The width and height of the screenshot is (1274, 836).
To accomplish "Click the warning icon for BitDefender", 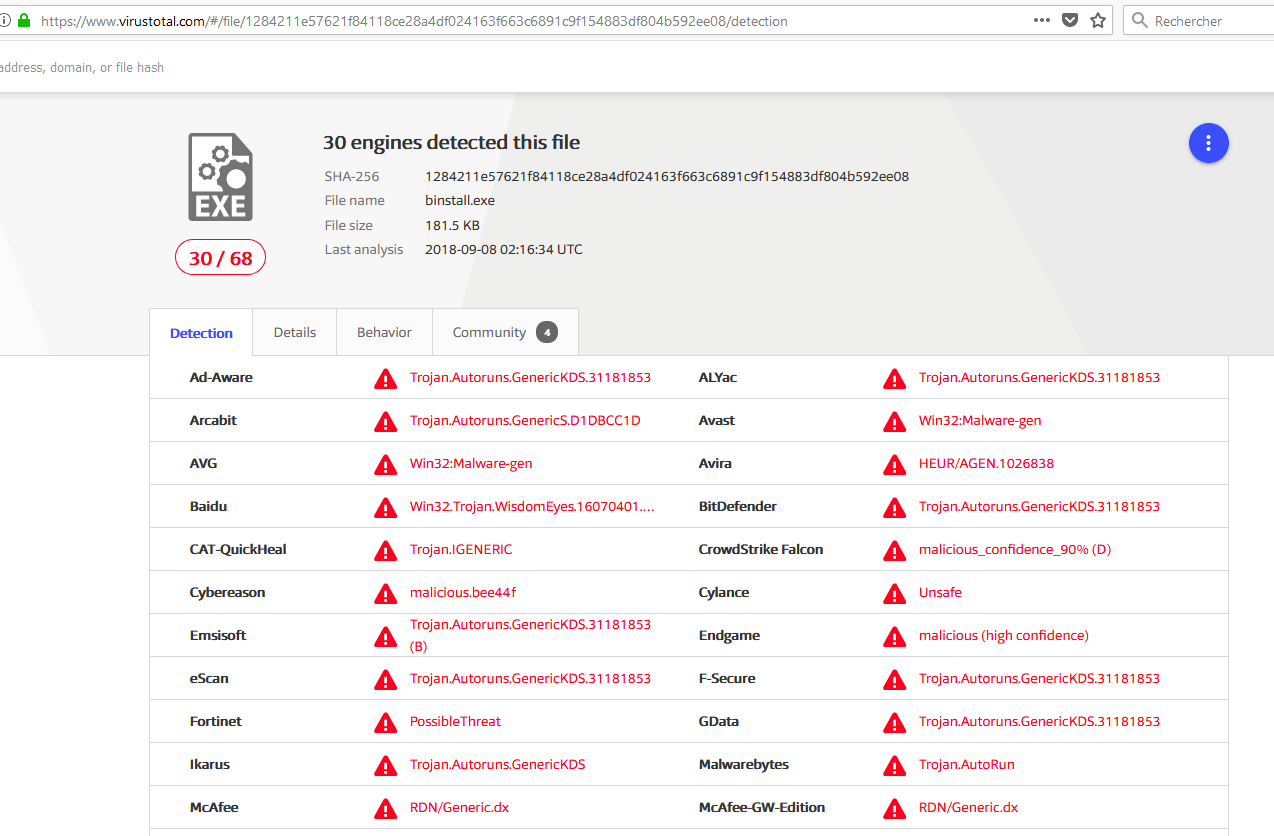I will click(x=894, y=507).
